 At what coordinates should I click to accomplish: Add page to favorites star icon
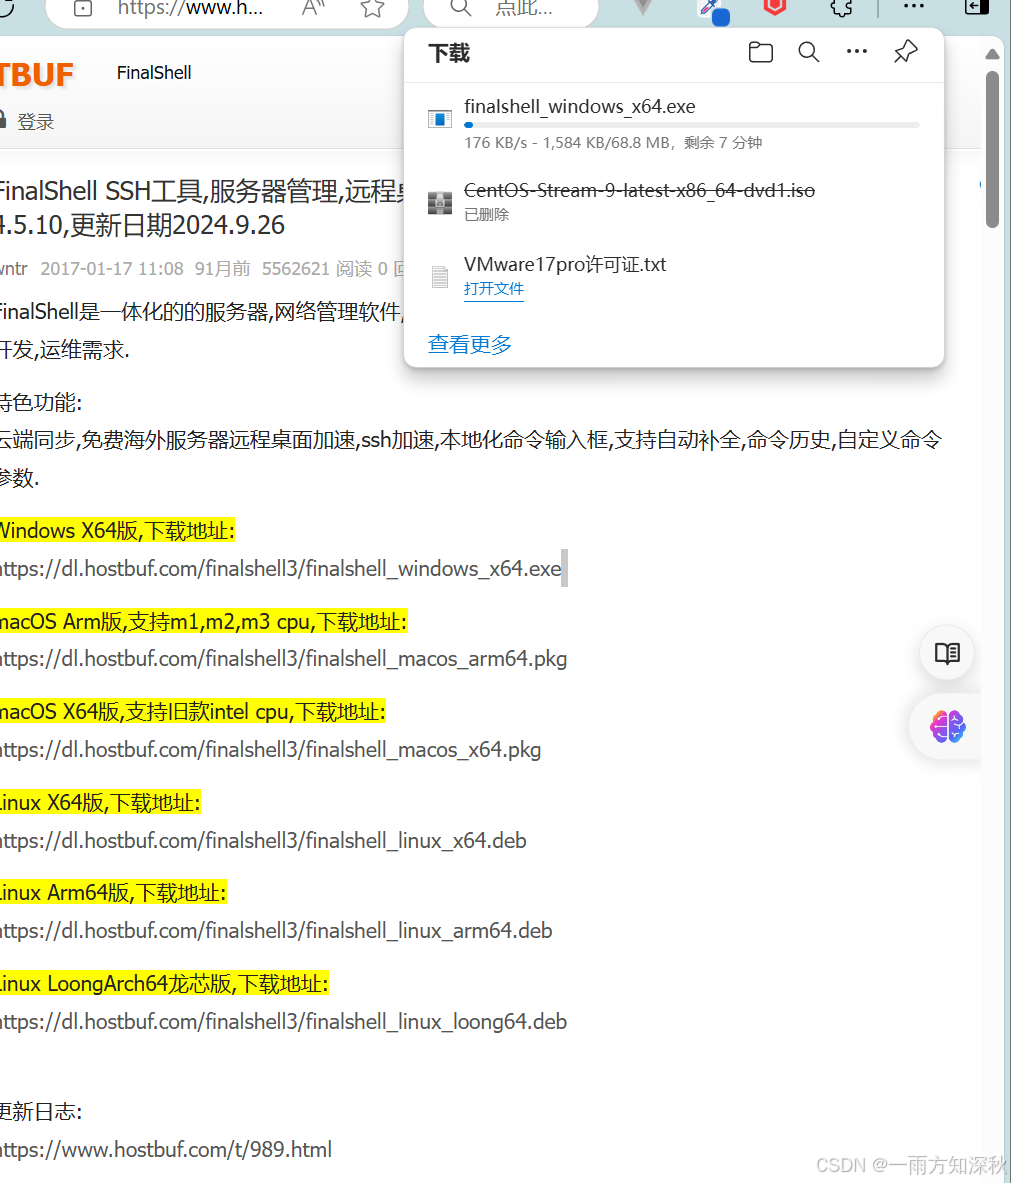[x=372, y=8]
